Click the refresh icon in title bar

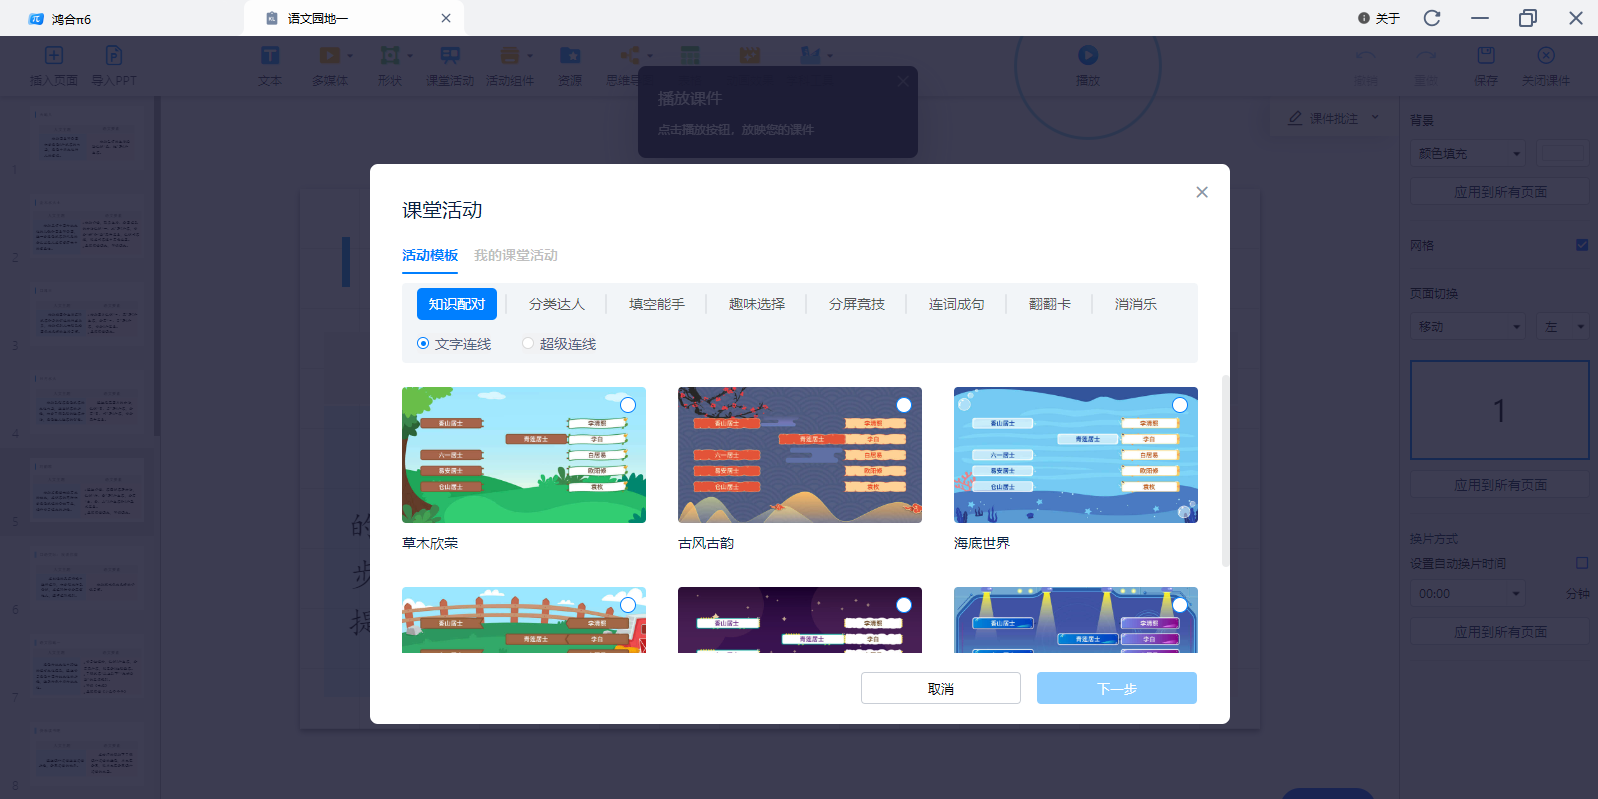pyautogui.click(x=1432, y=18)
